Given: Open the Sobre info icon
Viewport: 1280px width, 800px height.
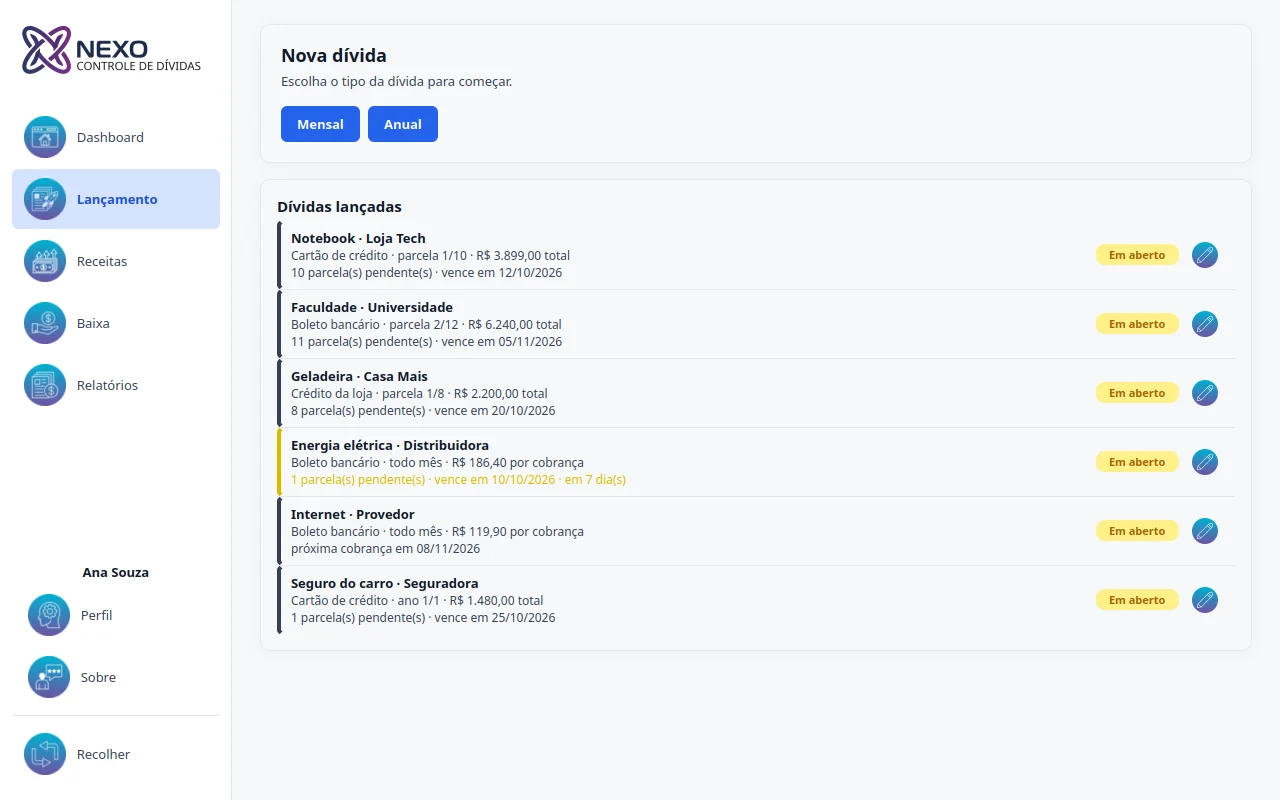Looking at the screenshot, I should pos(49,677).
